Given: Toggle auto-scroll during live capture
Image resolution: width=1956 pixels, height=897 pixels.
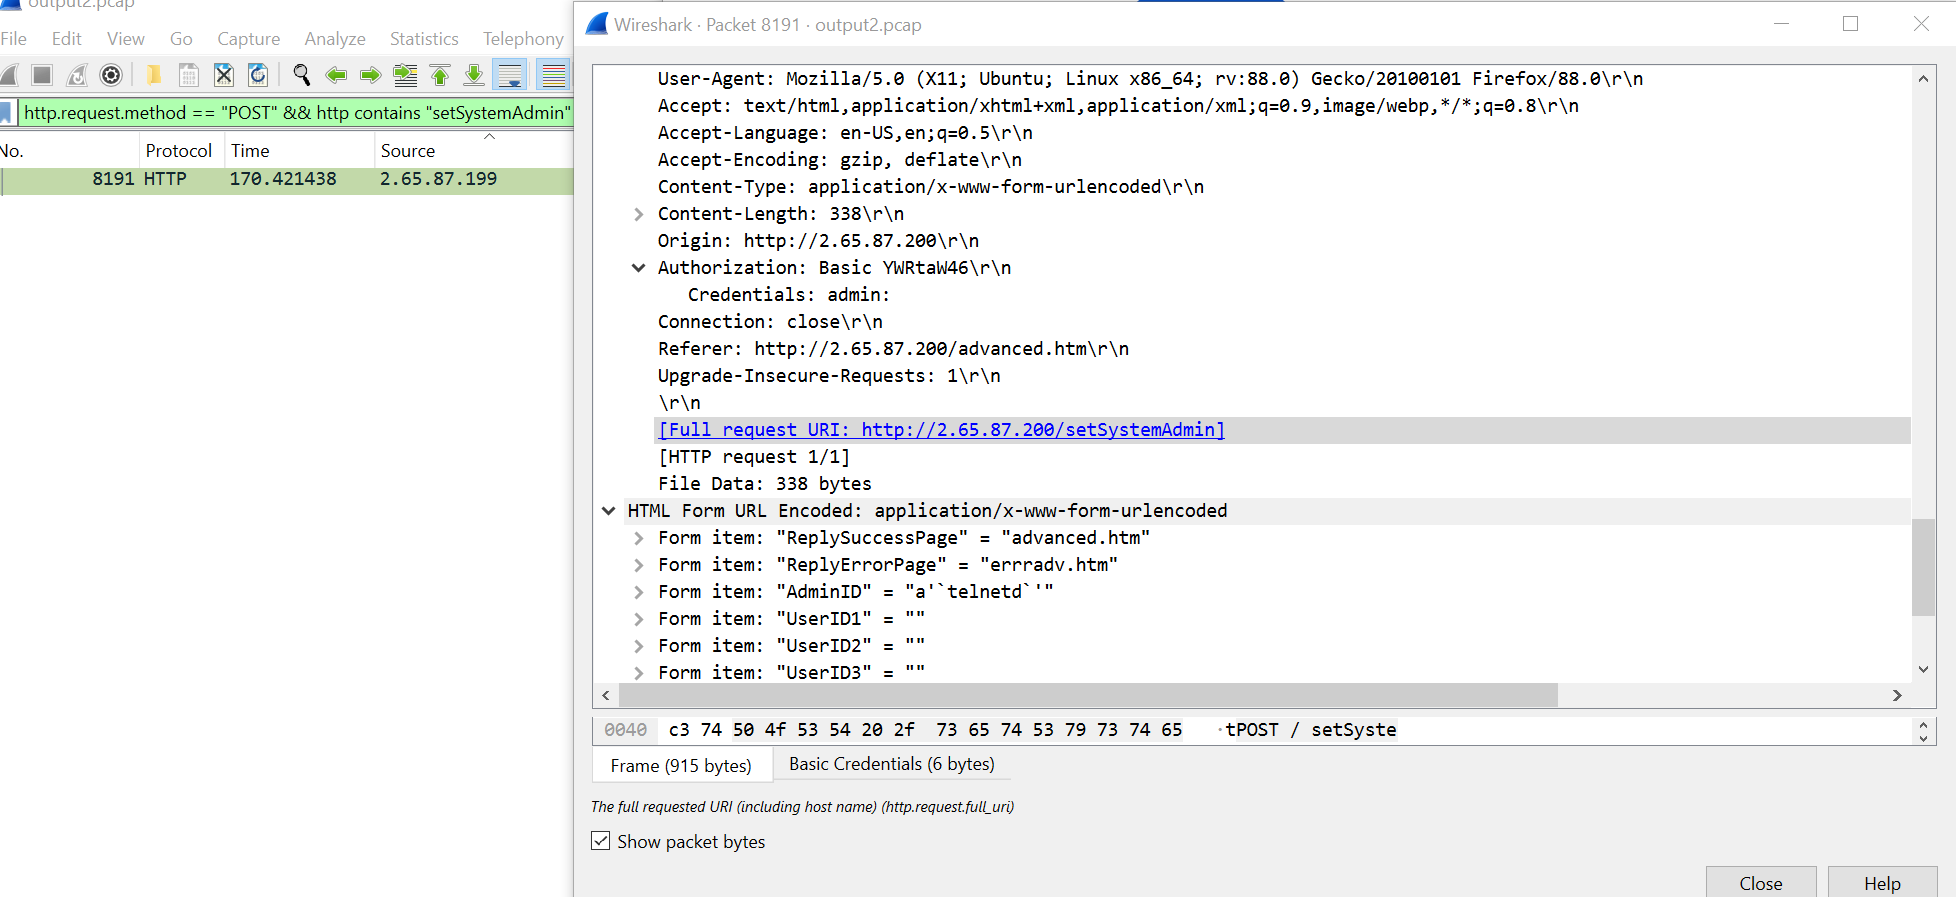Looking at the screenshot, I should (510, 75).
